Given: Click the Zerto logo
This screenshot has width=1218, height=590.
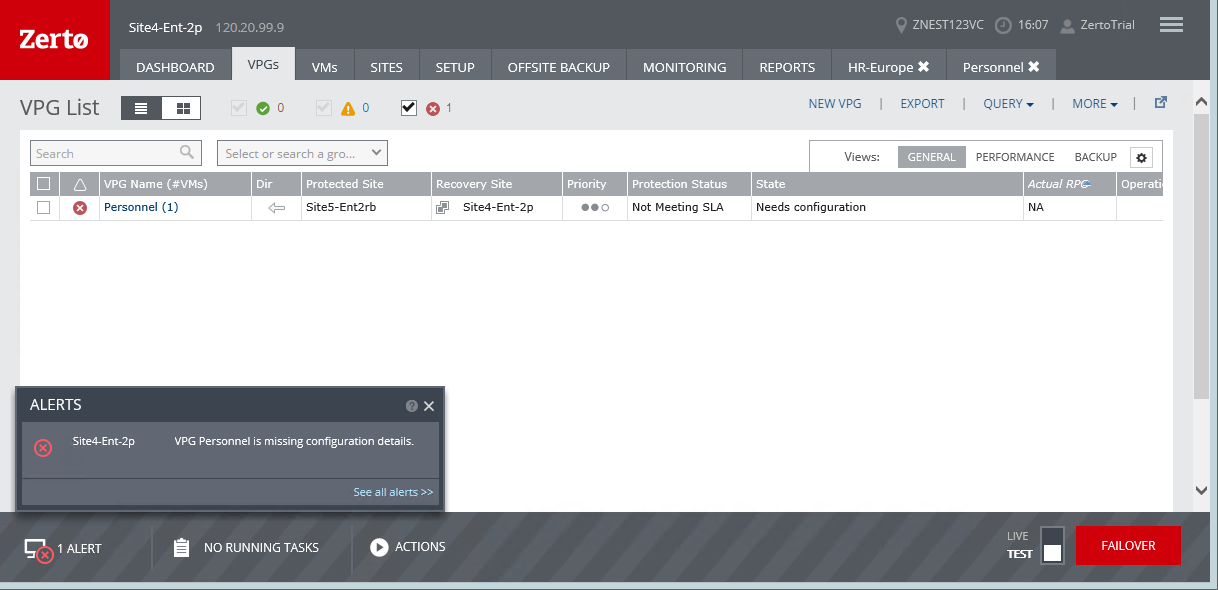Looking at the screenshot, I should (x=54, y=40).
